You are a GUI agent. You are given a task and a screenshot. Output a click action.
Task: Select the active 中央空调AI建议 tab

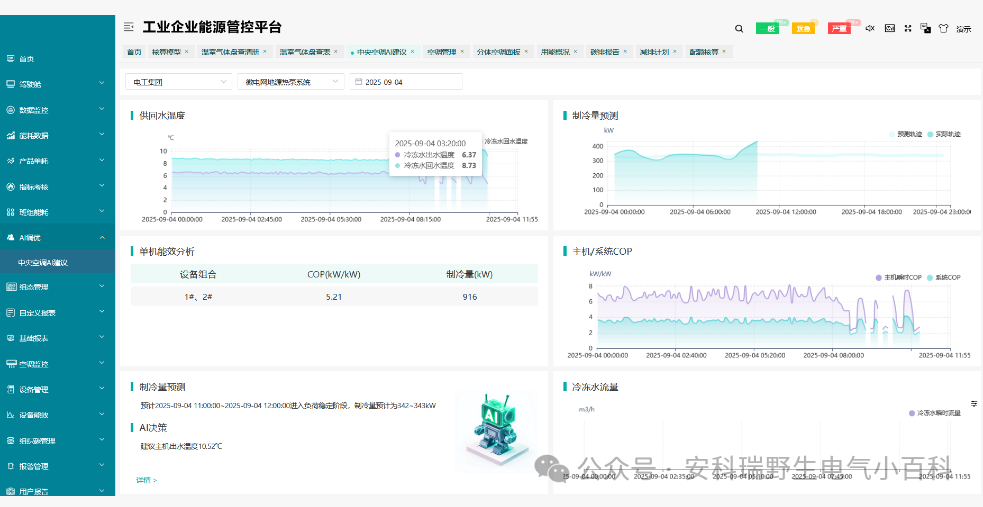click(382, 51)
